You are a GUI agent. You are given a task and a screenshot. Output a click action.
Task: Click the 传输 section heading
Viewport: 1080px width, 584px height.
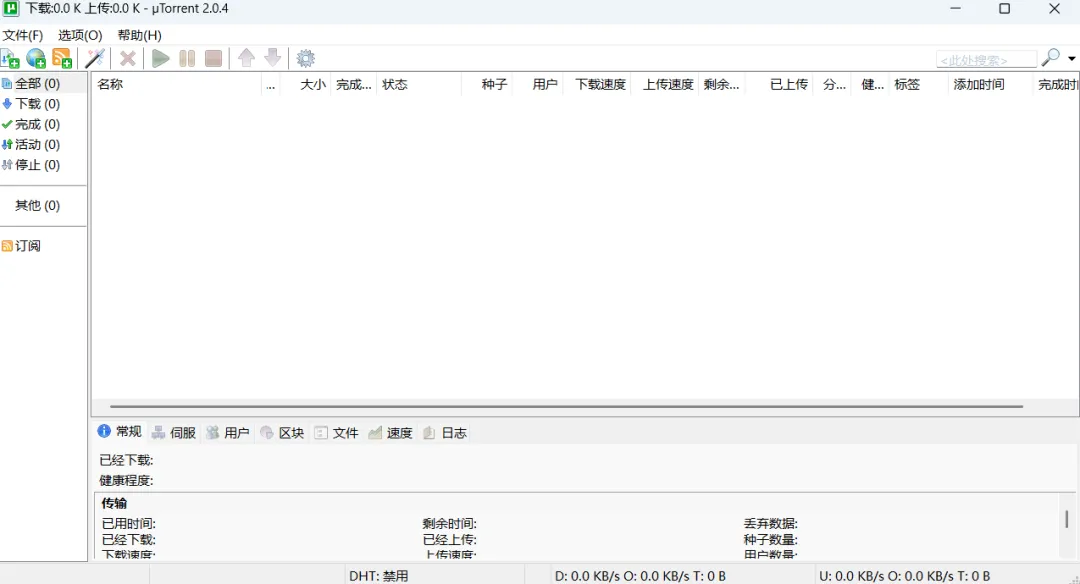coord(114,503)
